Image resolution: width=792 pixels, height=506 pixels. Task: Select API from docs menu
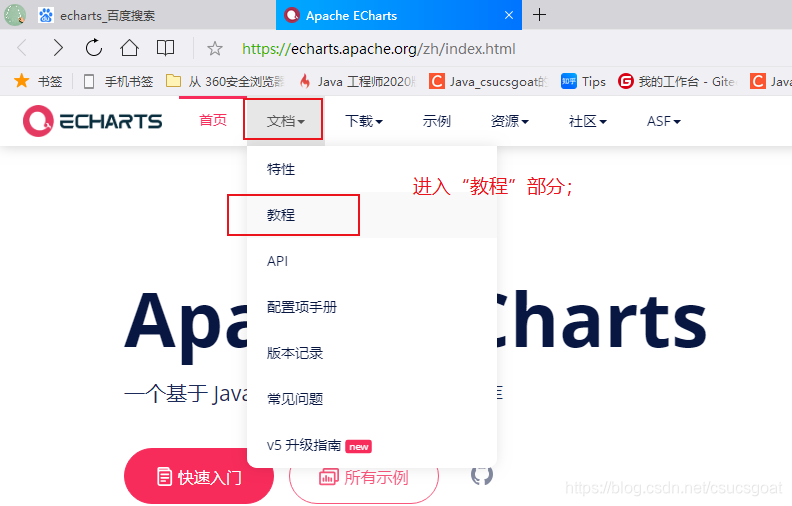point(372,261)
